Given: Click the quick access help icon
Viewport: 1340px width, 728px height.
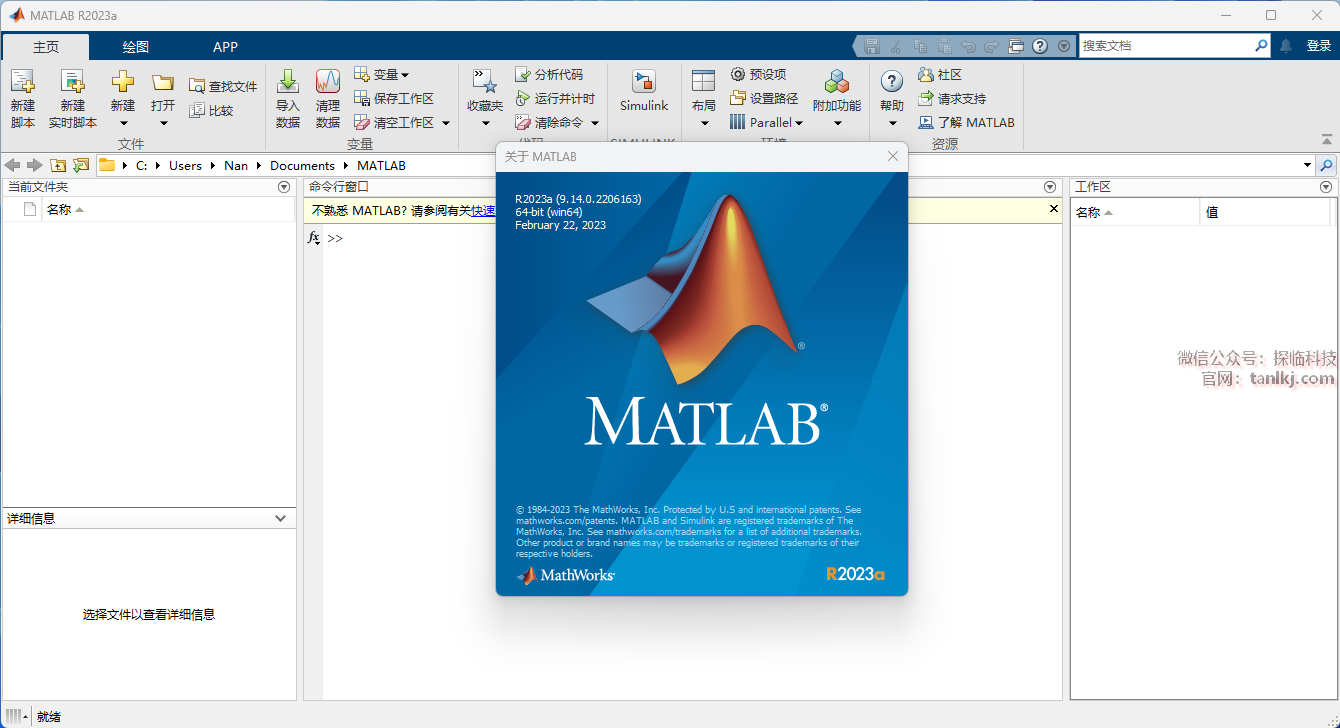Looking at the screenshot, I should click(1040, 46).
